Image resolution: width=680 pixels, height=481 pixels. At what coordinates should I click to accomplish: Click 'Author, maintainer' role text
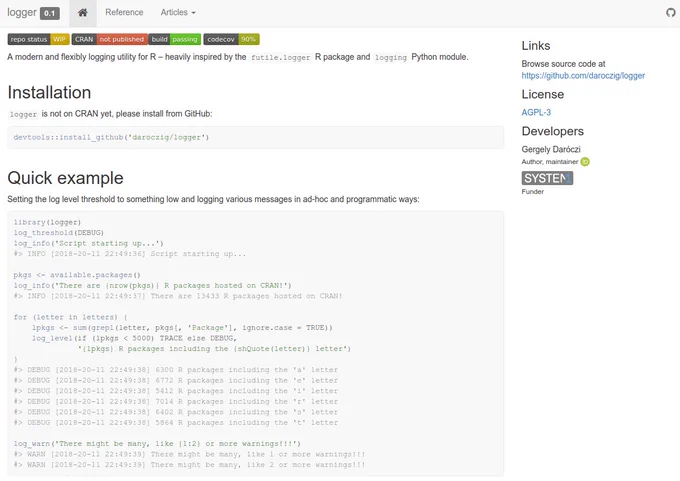click(x=549, y=162)
